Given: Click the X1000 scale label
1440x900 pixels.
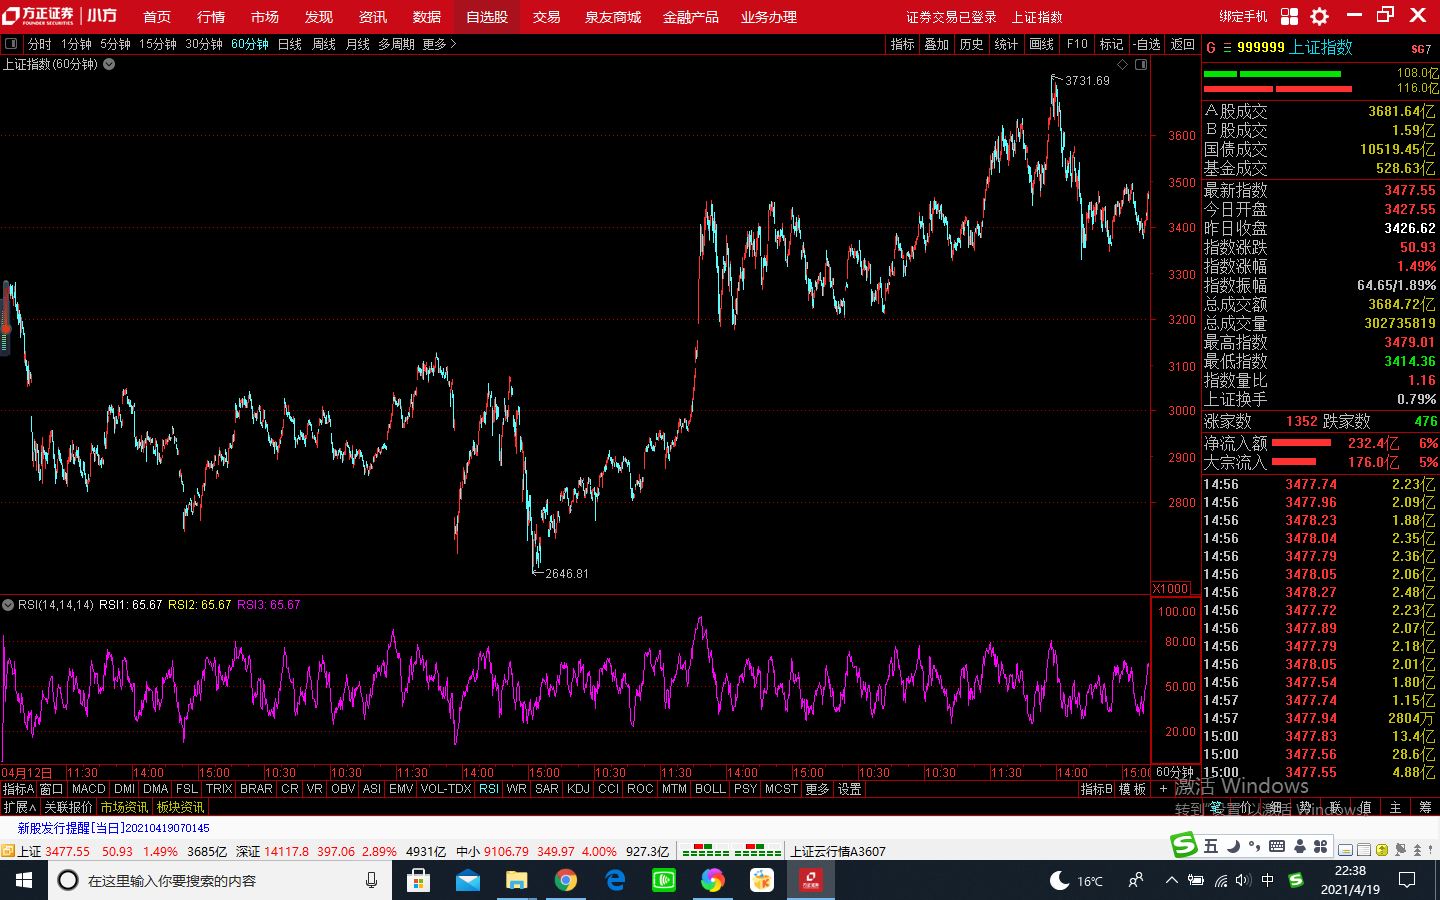Looking at the screenshot, I should (x=1171, y=588).
